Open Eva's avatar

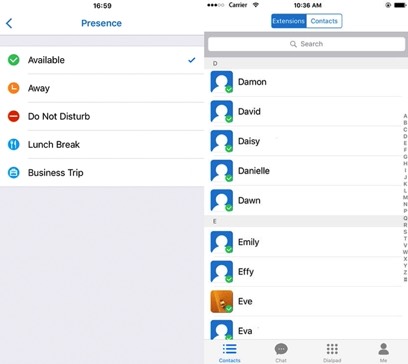(222, 330)
